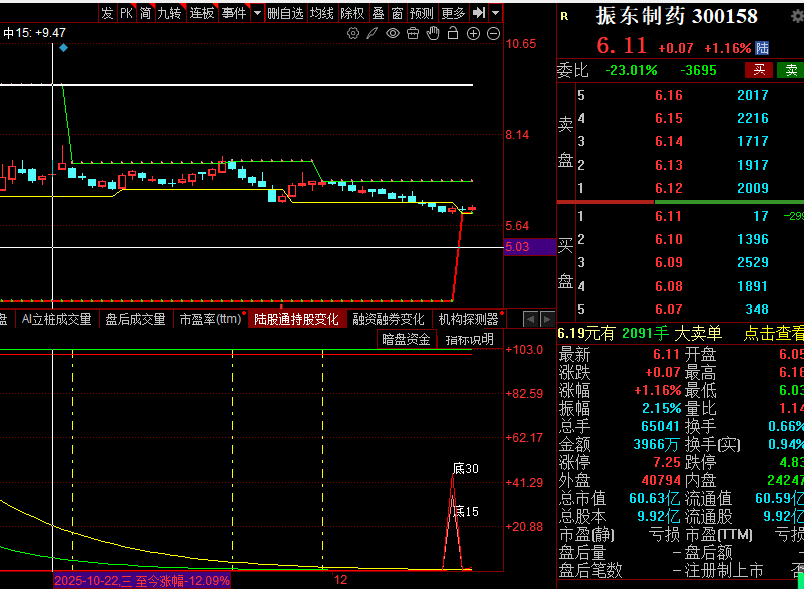Click the arrow-to-bar jump icon in toolbar
This screenshot has height=589, width=804.
tap(479, 13)
